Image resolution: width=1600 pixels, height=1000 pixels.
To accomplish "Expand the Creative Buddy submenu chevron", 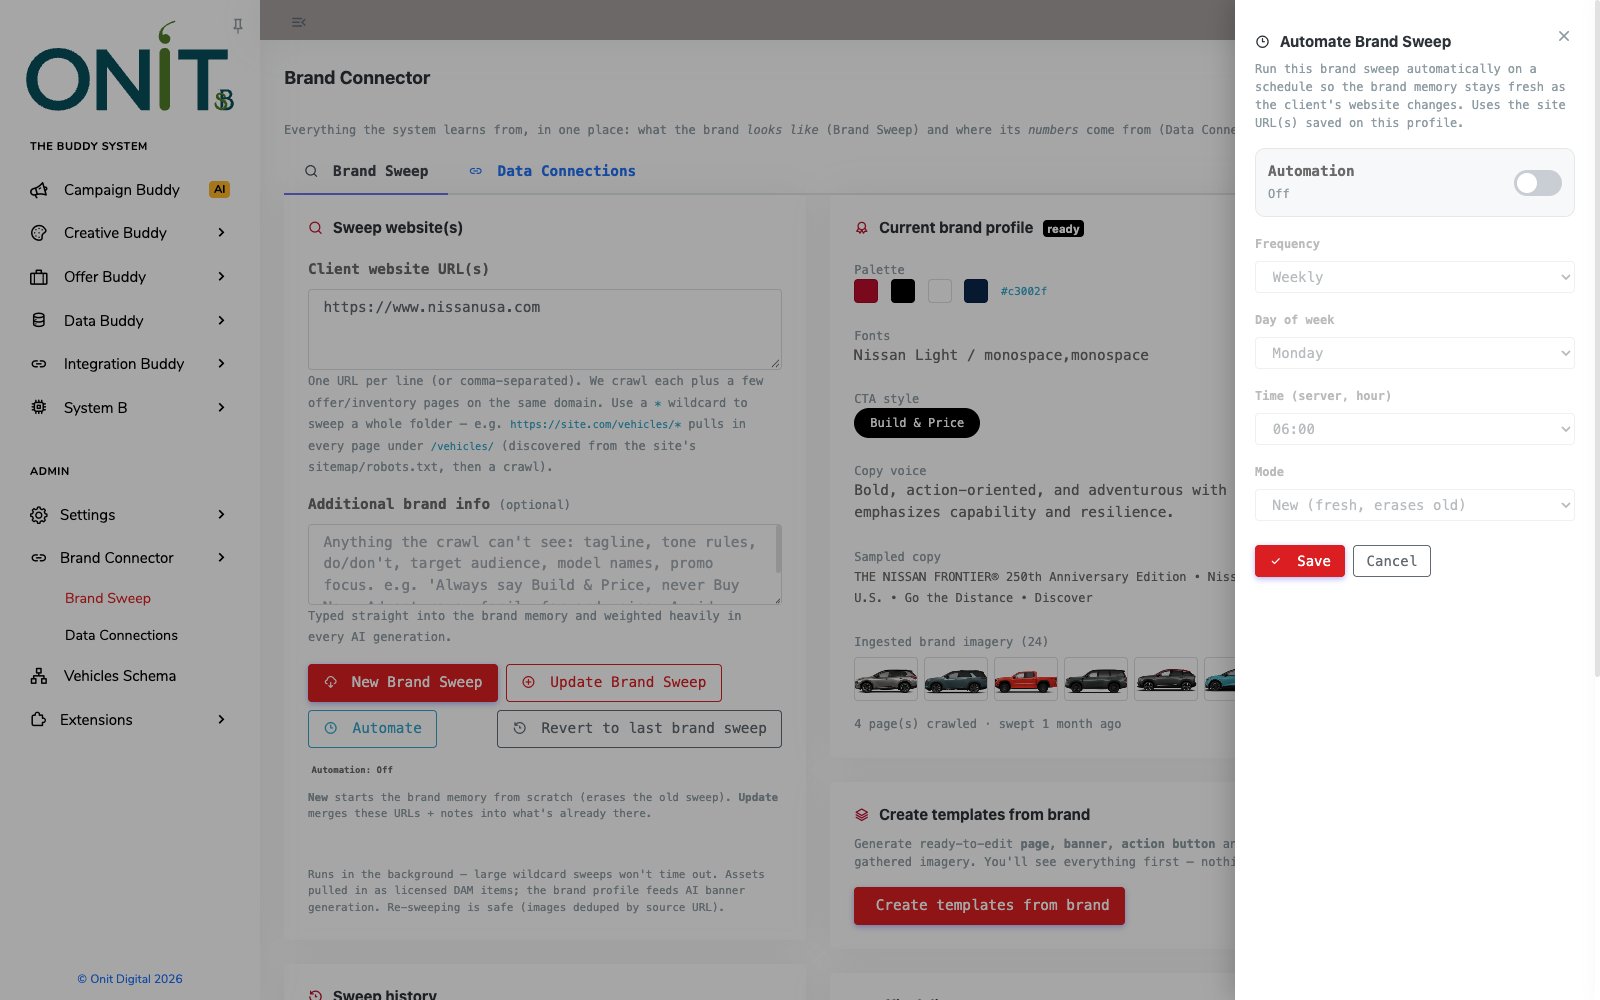I will (x=222, y=233).
